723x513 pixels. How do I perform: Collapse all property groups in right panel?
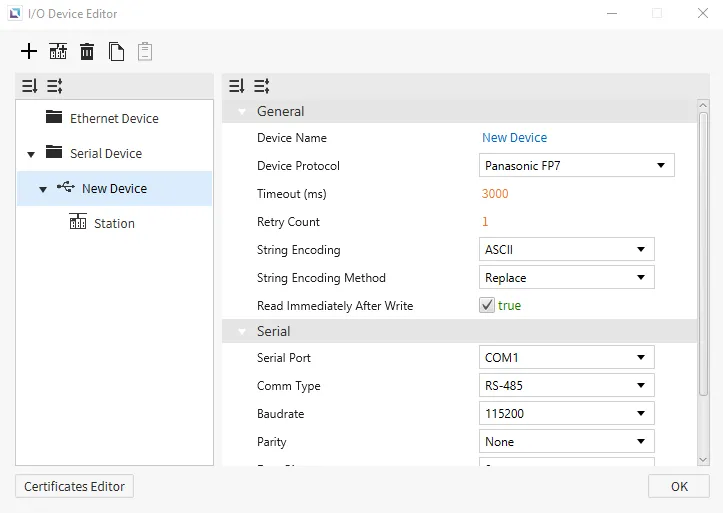261,86
